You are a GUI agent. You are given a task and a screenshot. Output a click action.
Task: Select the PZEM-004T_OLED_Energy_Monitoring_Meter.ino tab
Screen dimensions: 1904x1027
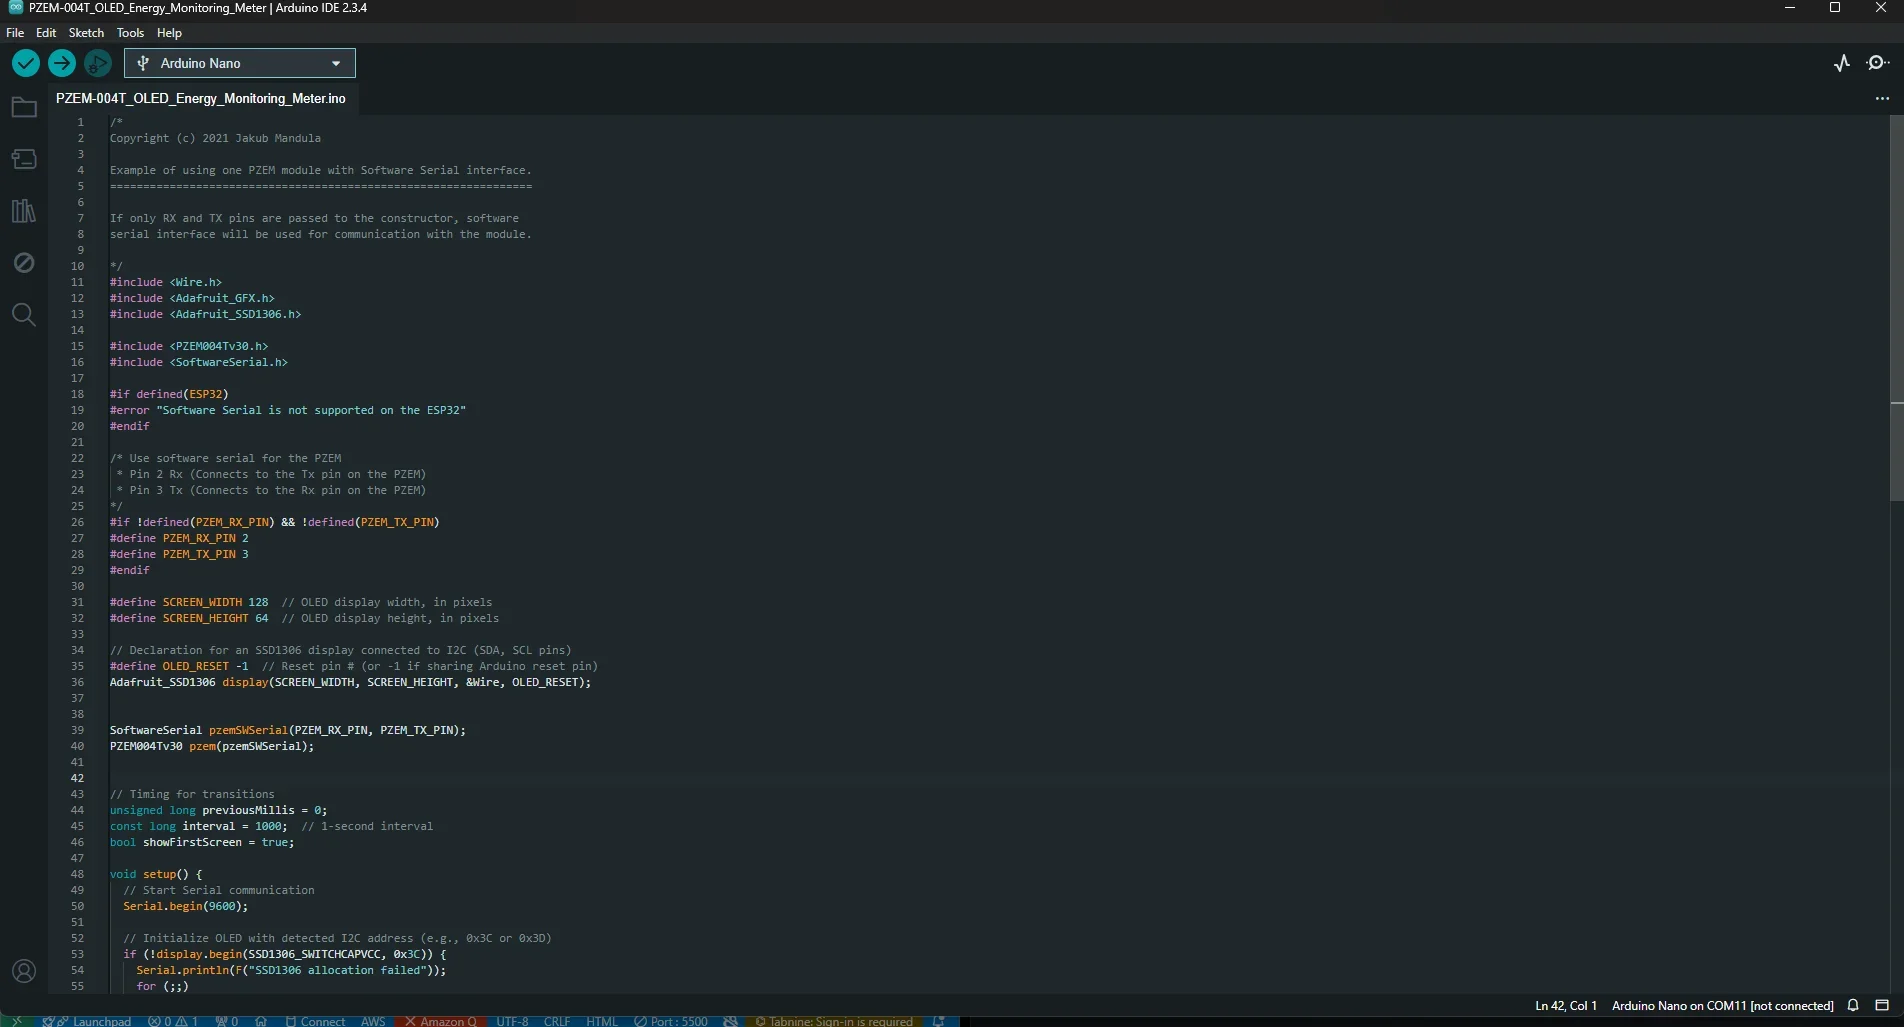(201, 98)
